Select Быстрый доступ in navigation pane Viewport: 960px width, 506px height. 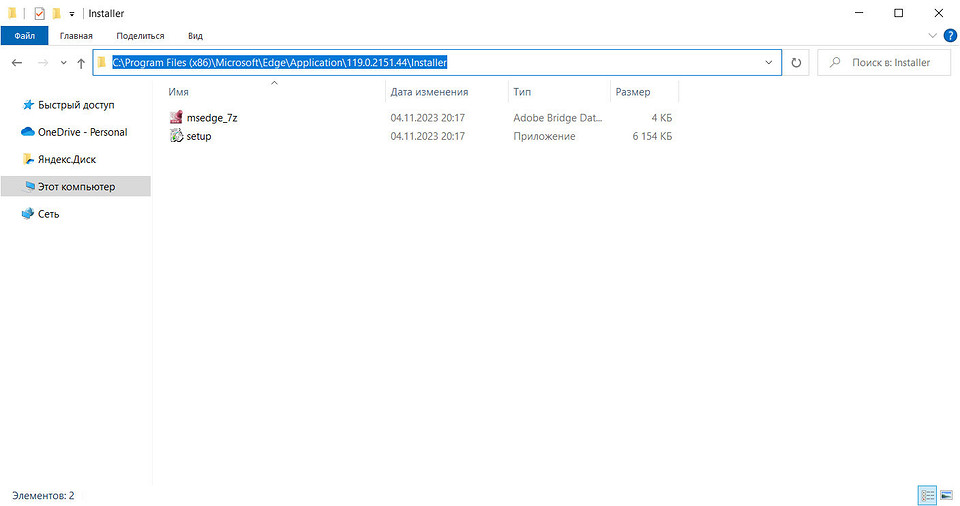pos(76,105)
